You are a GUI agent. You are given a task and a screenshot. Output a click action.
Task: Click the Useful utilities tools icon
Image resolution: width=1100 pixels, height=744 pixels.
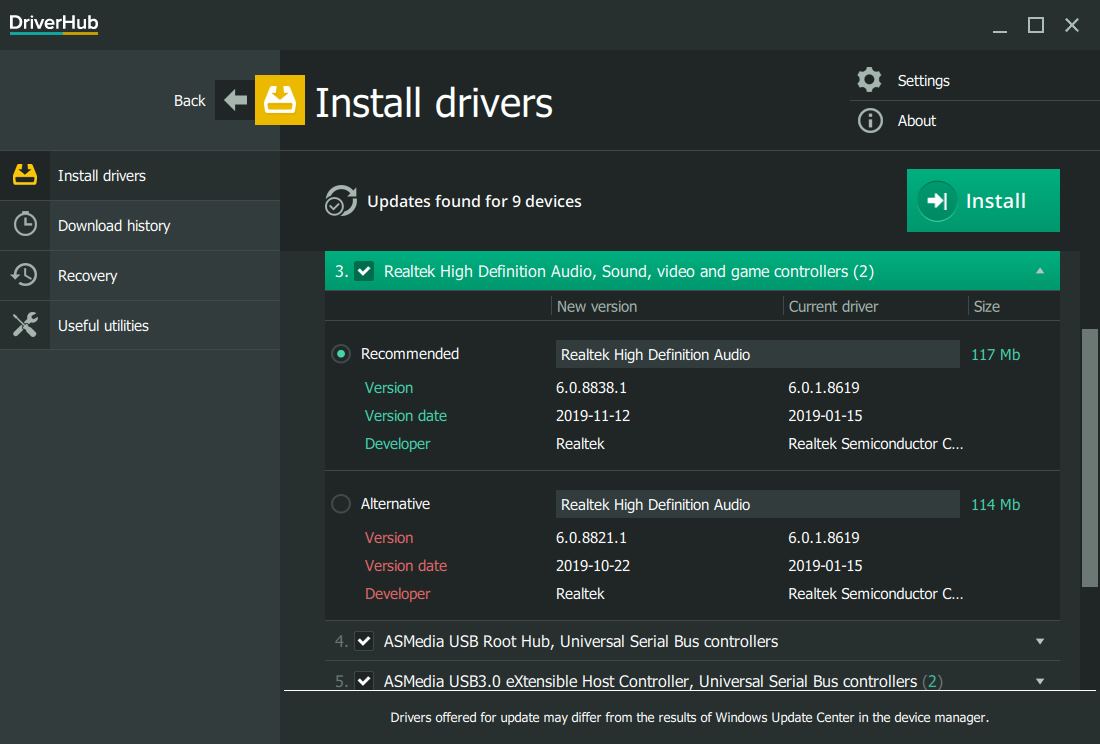tap(25, 325)
